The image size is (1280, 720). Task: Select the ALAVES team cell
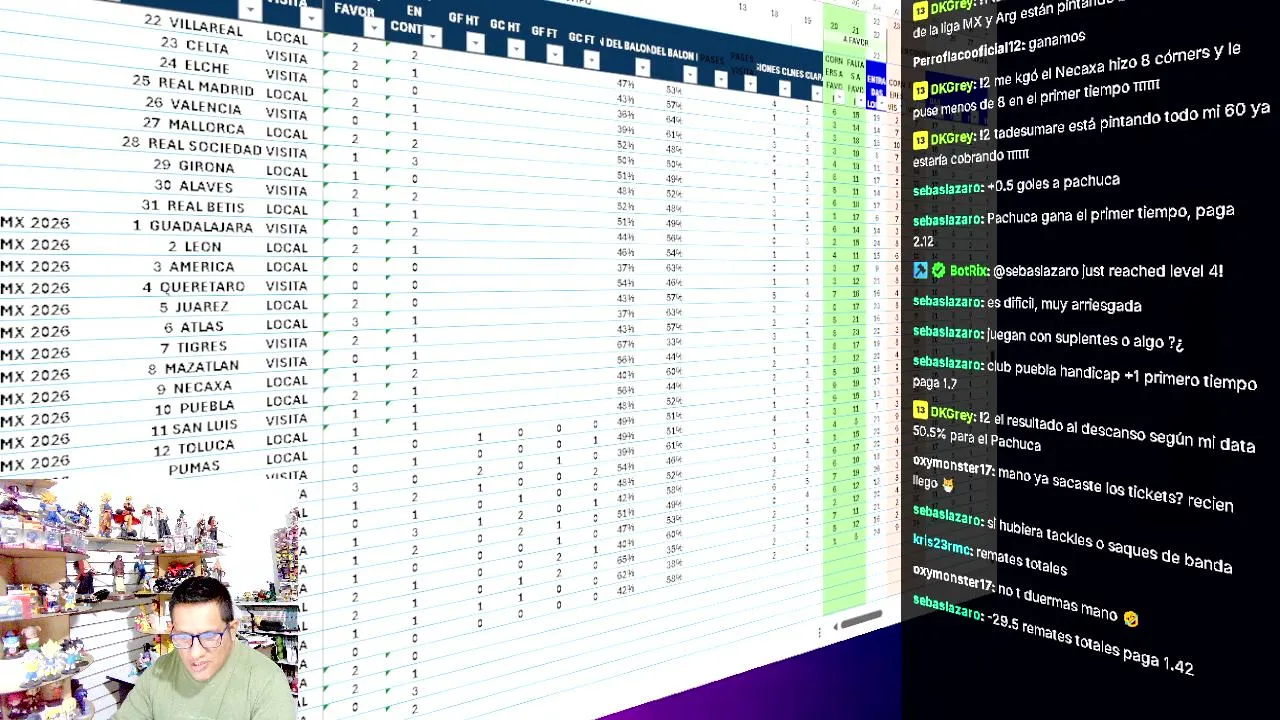click(x=207, y=186)
